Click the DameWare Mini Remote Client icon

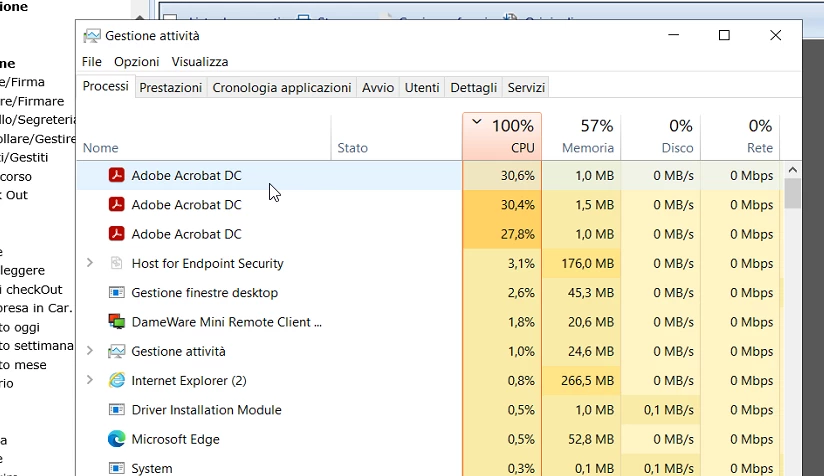117,322
